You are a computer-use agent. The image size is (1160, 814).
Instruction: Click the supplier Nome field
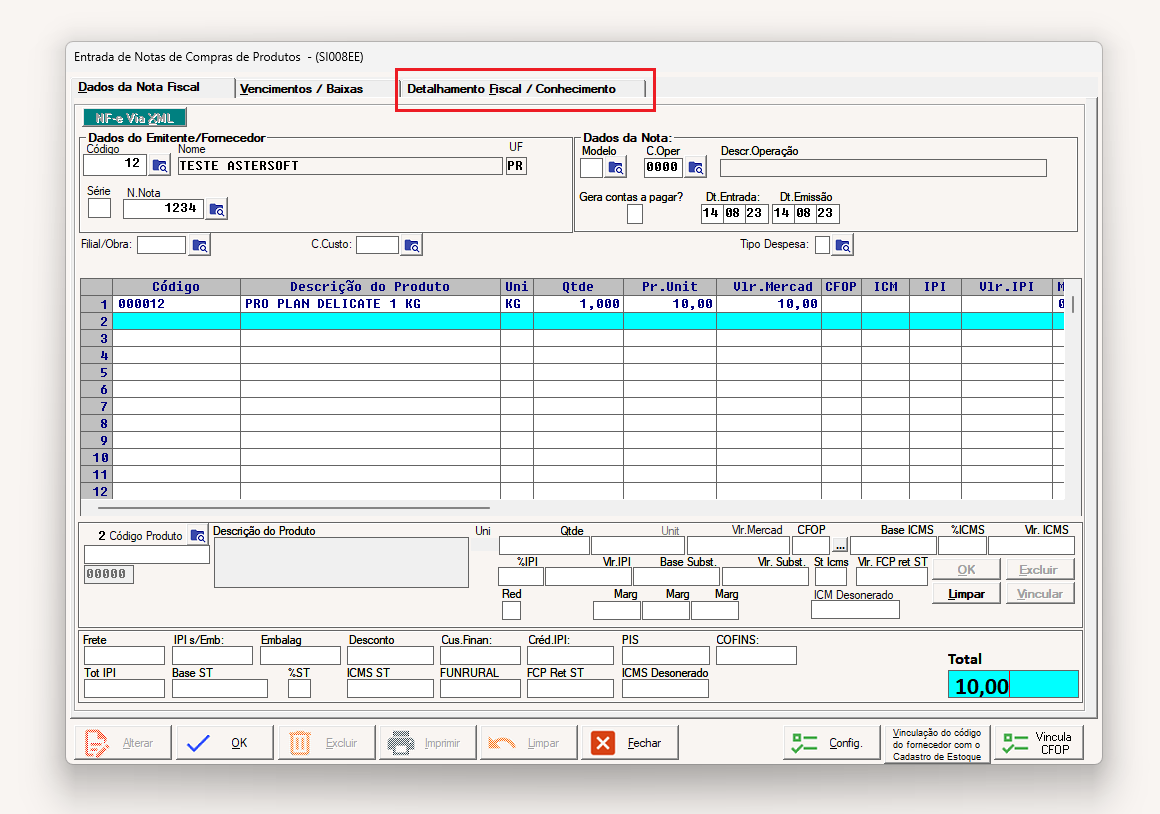click(x=340, y=166)
